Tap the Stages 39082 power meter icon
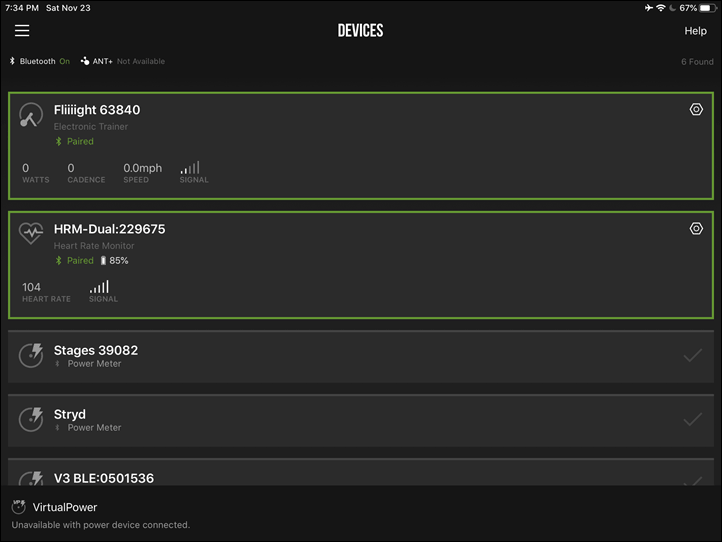Screen dimensions: 722x542 tap(31, 356)
